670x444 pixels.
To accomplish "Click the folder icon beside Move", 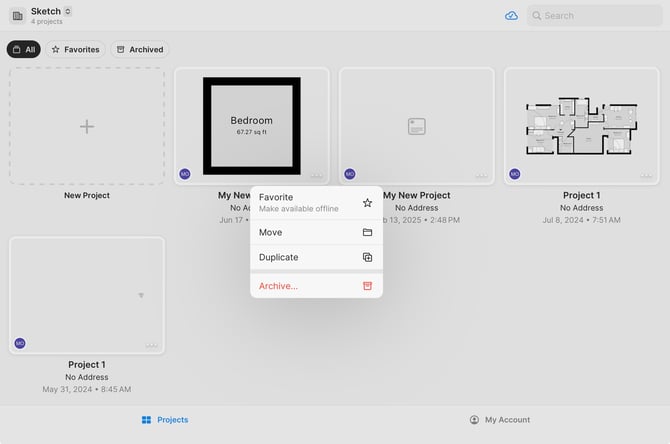I will (x=367, y=232).
